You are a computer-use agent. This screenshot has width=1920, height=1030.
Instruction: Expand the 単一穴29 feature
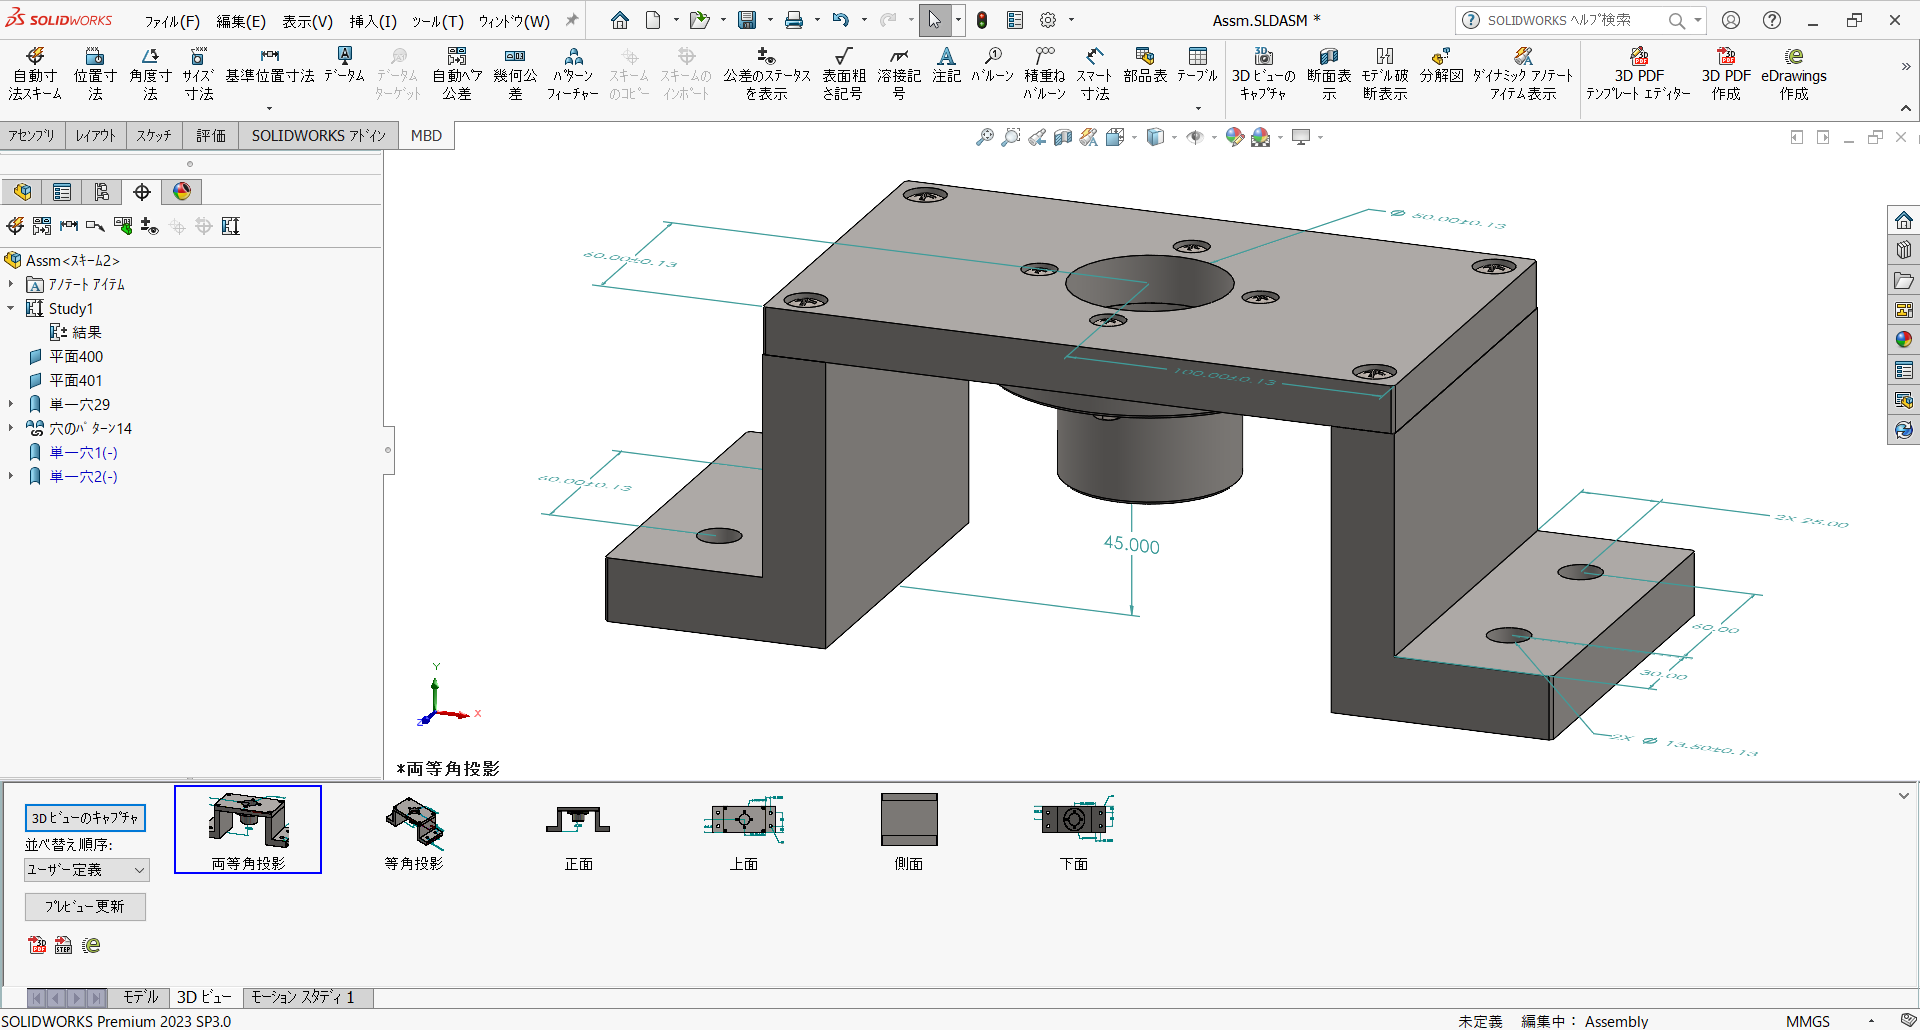click(x=11, y=404)
